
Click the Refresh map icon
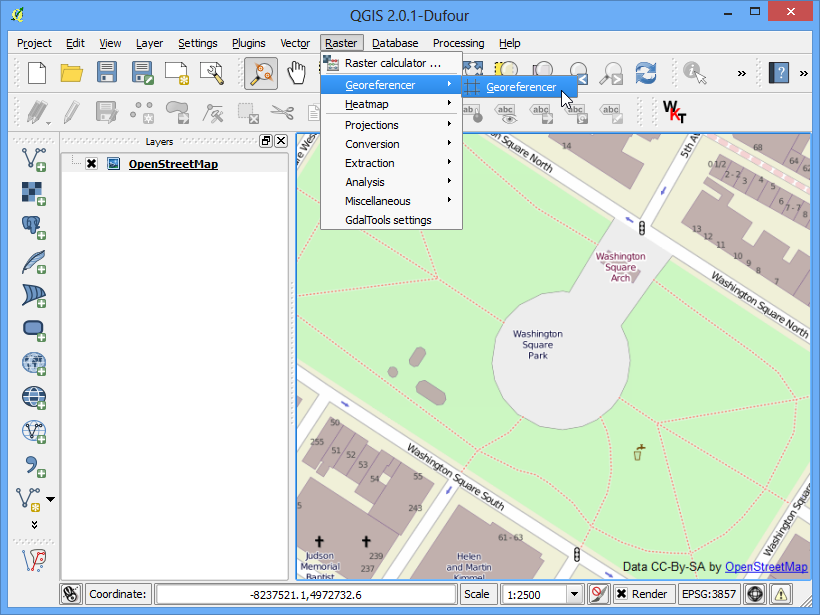646,73
